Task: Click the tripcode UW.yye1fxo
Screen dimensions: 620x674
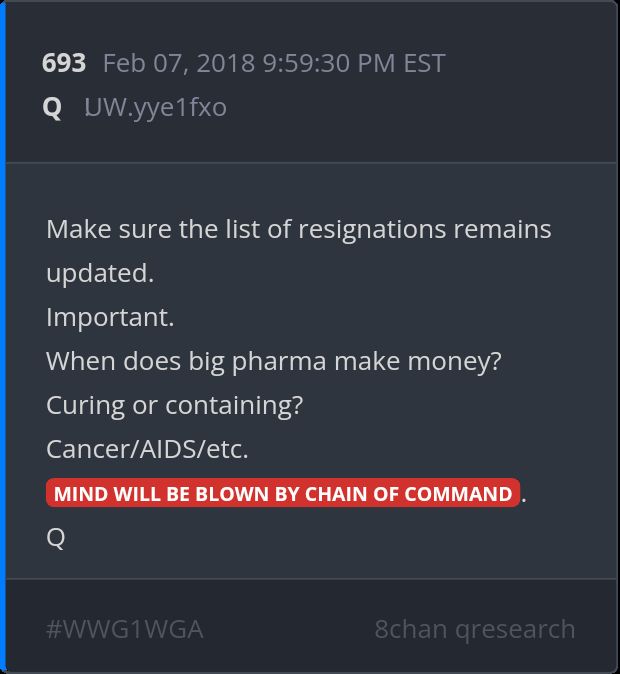Action: pos(155,107)
